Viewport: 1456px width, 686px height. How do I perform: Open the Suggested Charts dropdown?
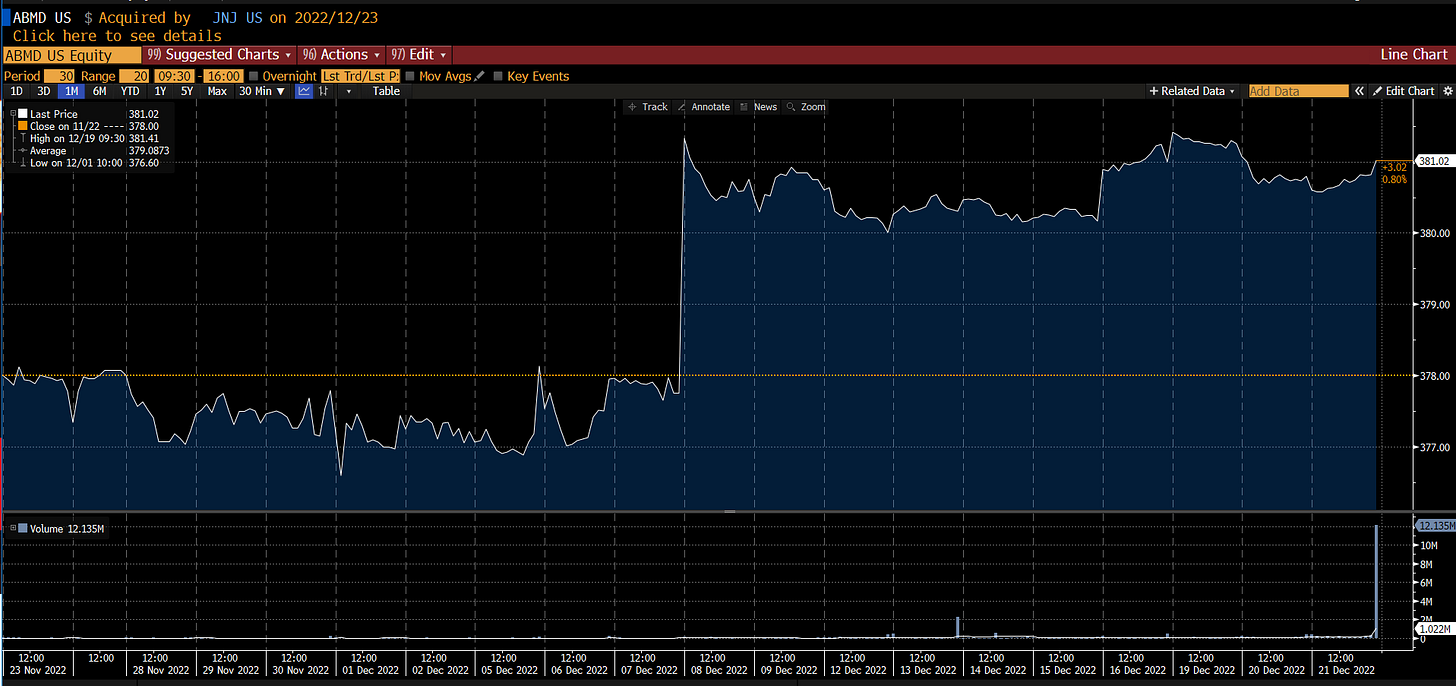tap(218, 54)
